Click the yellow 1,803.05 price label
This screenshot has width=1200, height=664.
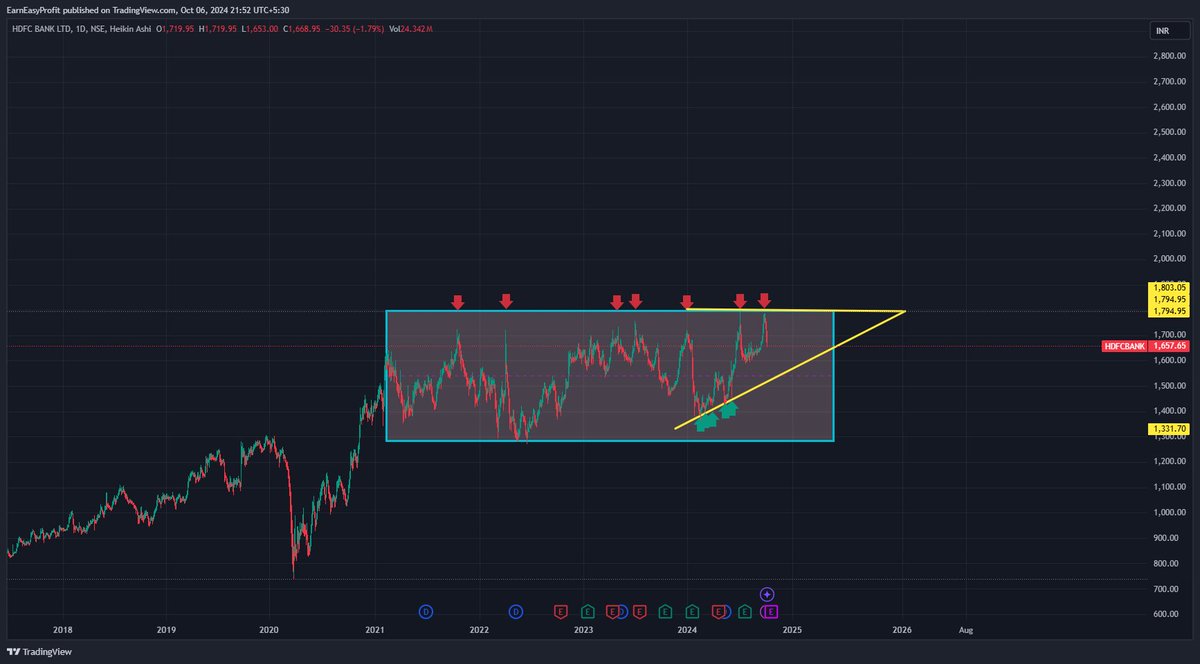click(x=1168, y=287)
